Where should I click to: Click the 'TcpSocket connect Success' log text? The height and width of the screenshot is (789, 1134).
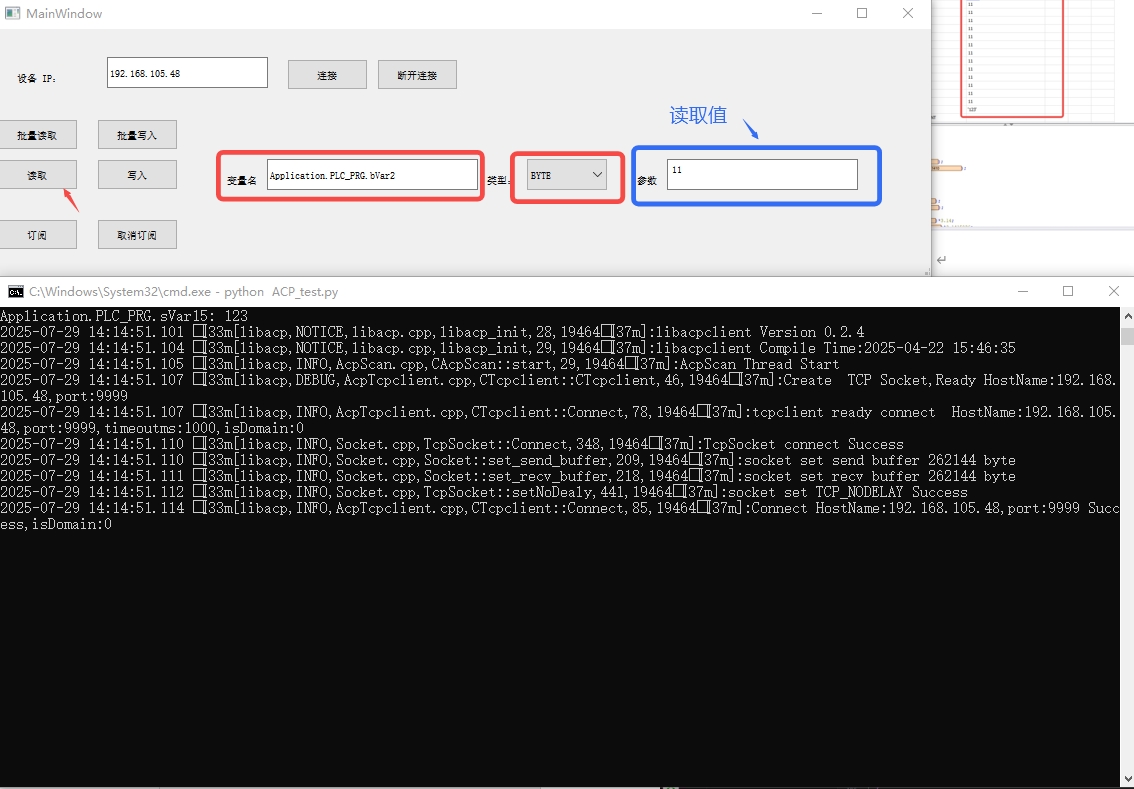[x=803, y=444]
